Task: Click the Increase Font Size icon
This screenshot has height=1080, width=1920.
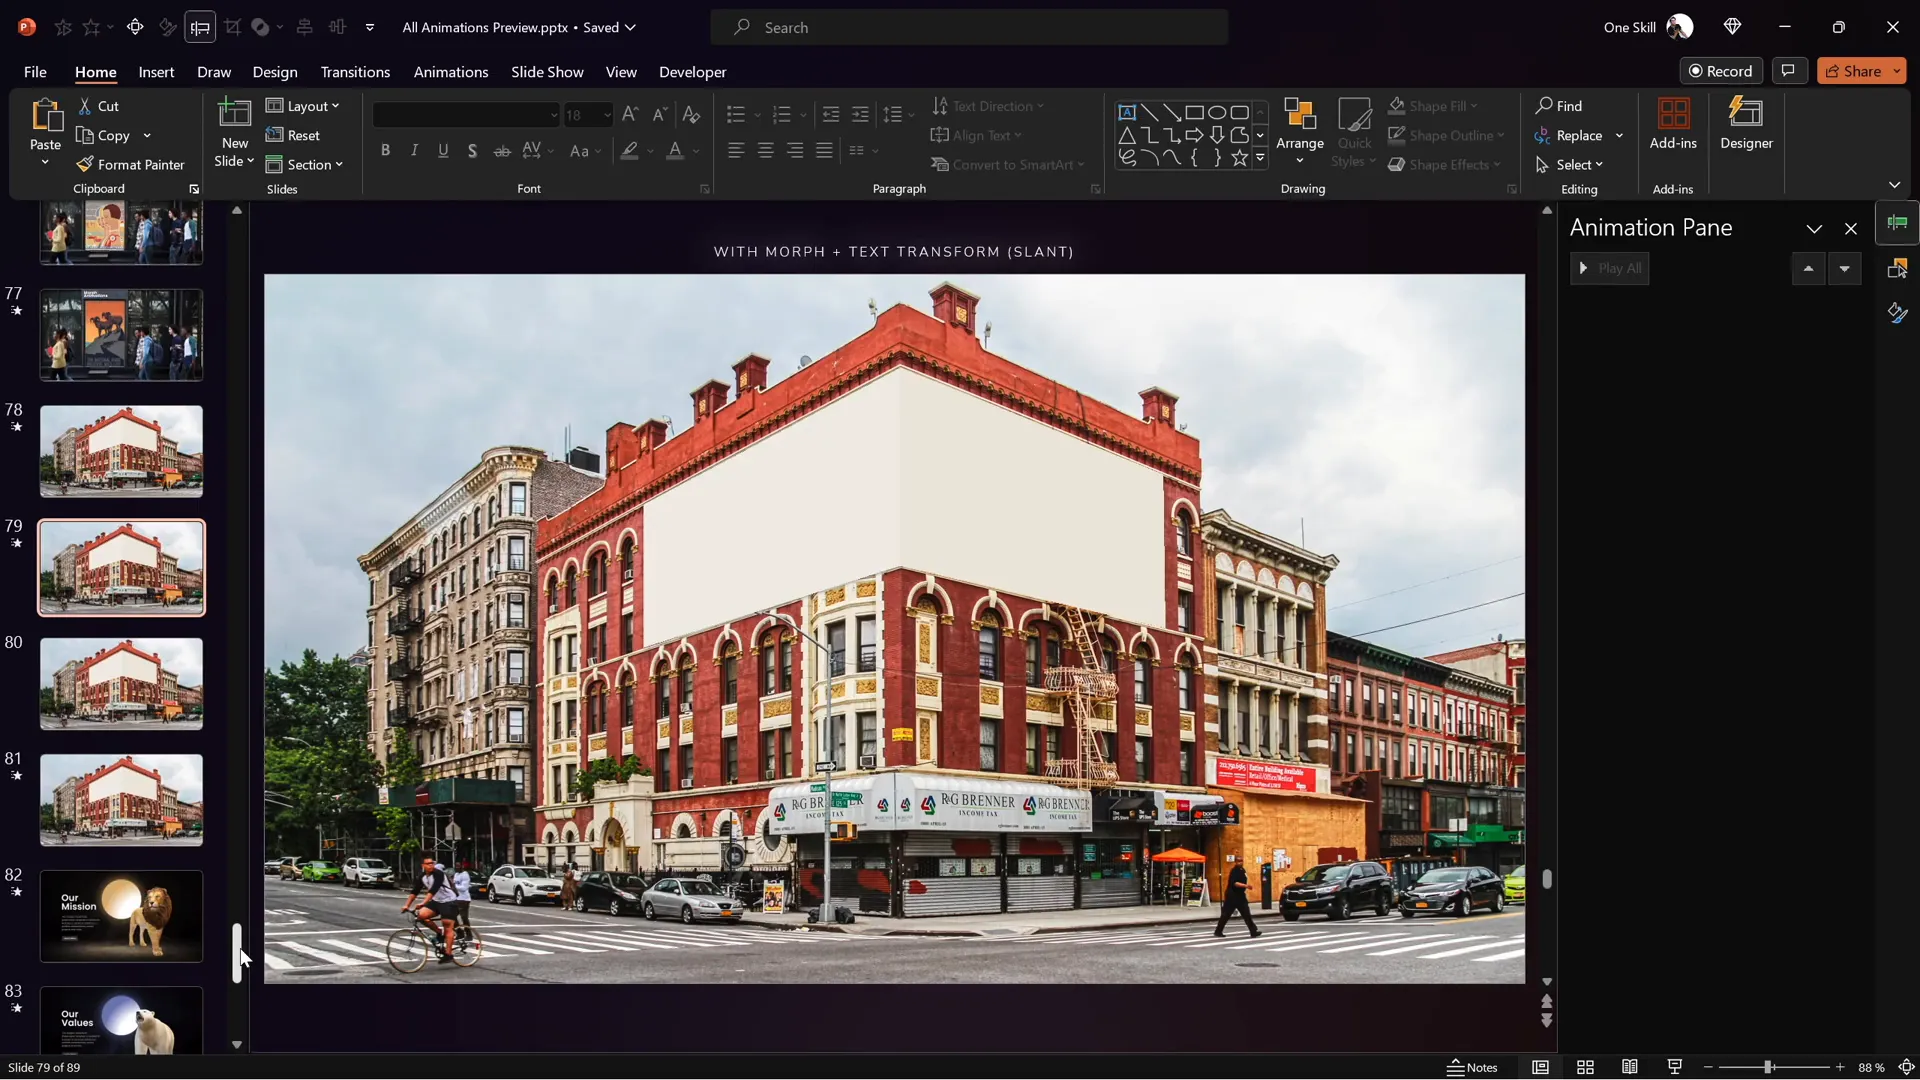Action: click(x=629, y=114)
